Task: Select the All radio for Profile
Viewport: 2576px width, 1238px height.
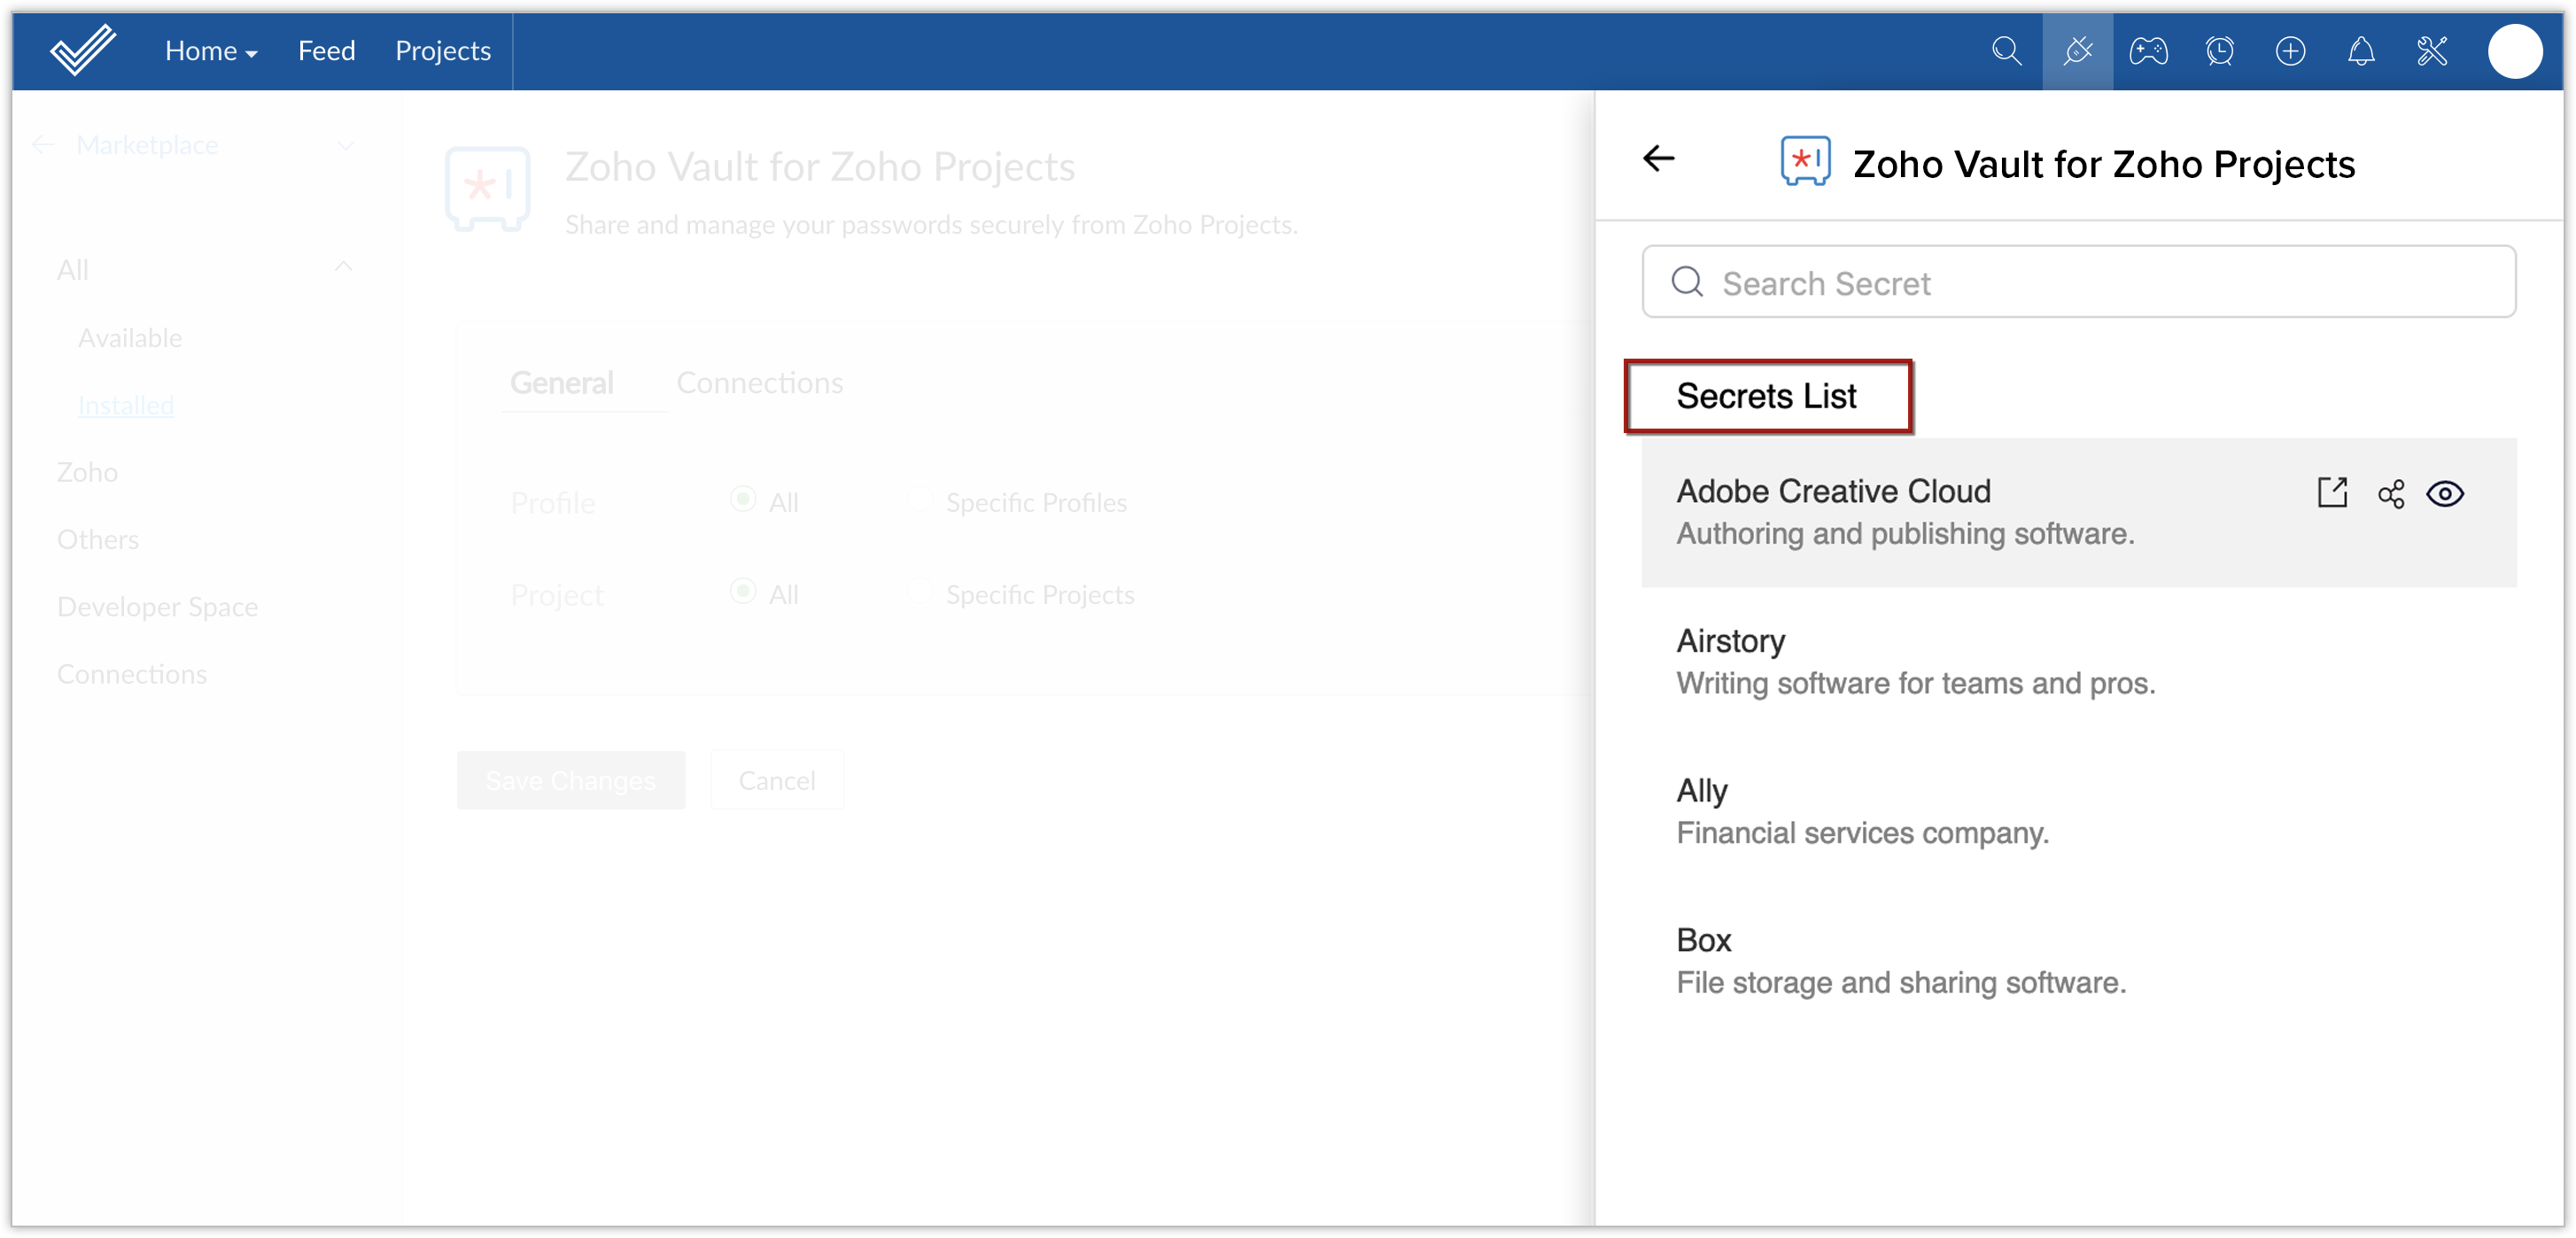Action: click(x=743, y=499)
